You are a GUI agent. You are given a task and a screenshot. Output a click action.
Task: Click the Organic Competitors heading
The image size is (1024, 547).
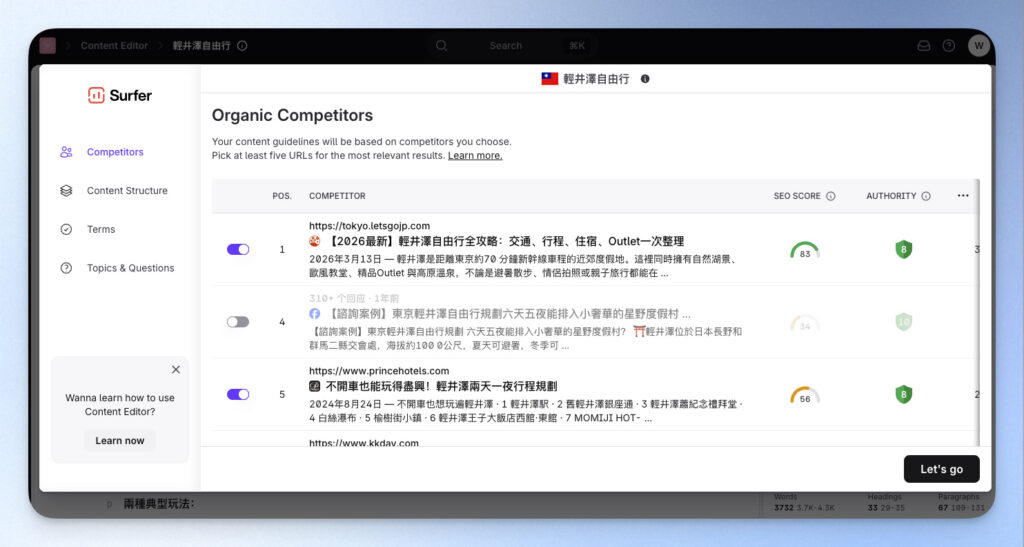(x=292, y=116)
